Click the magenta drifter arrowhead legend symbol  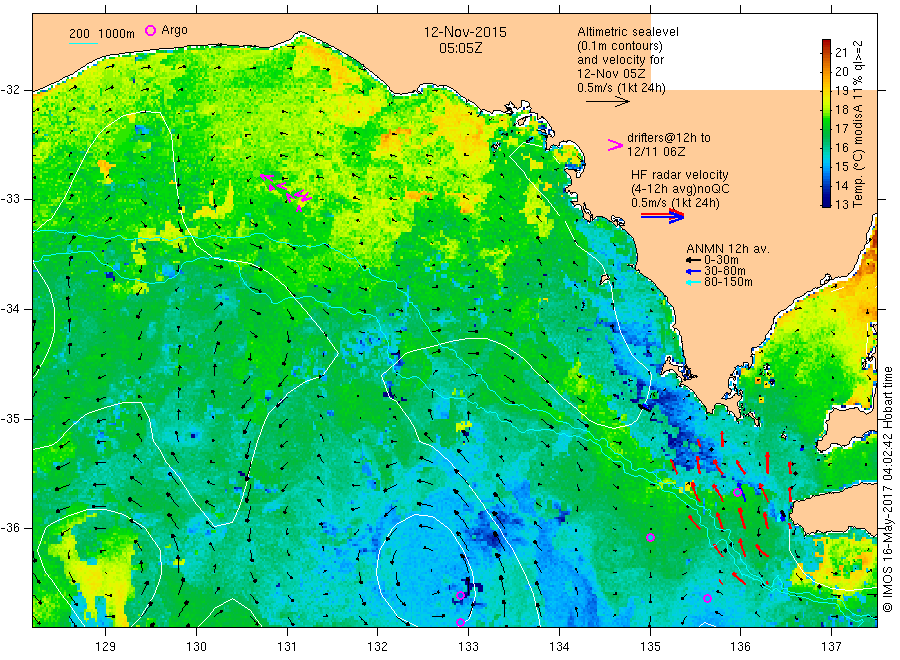click(x=615, y=145)
